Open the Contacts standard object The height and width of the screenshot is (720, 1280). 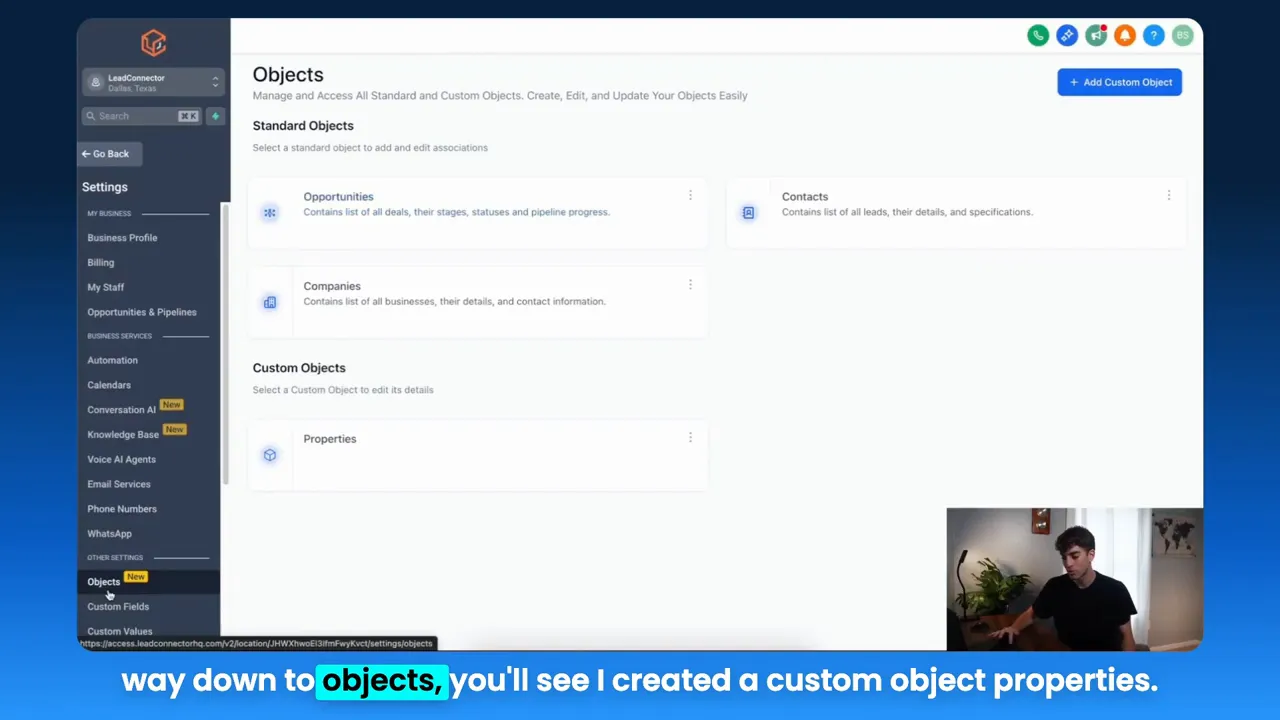[956, 212]
